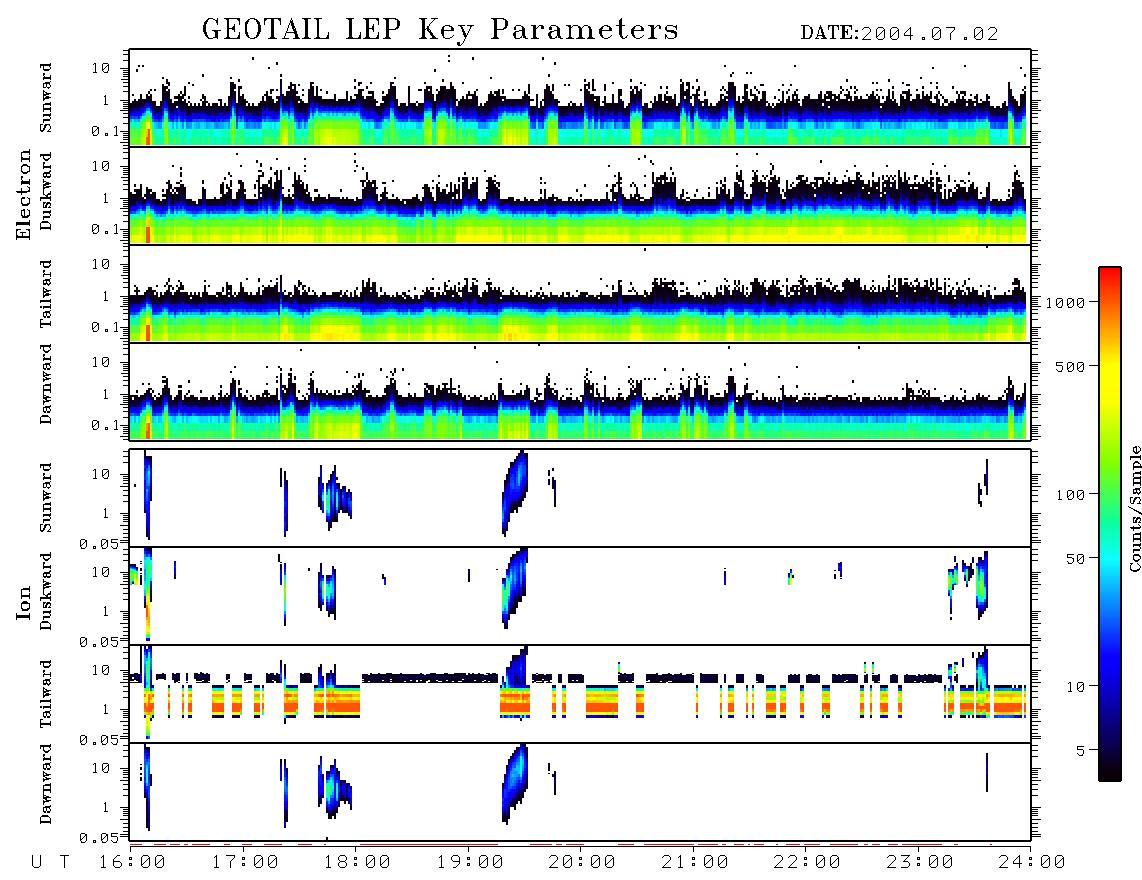Click the Electron group label

(x=24, y=194)
